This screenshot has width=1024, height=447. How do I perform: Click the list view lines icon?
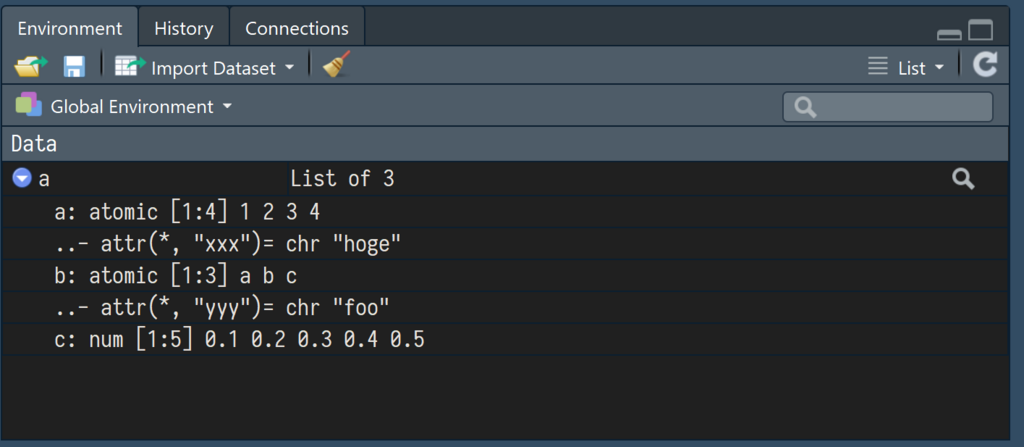pyautogui.click(x=878, y=67)
